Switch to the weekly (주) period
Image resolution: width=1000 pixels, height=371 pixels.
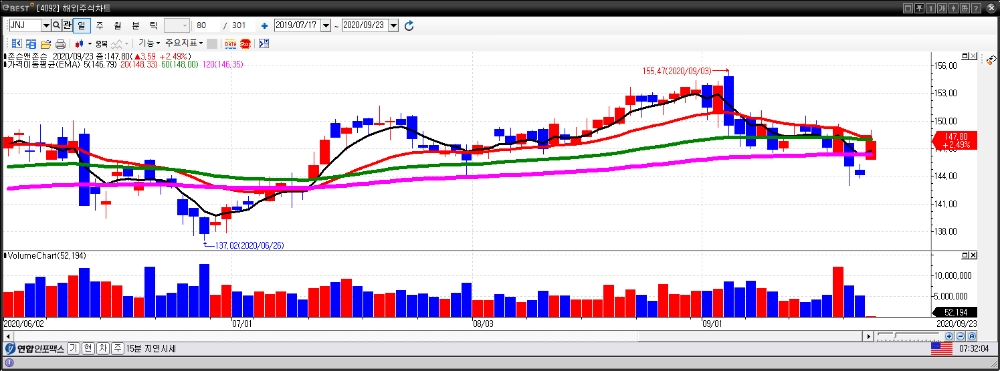click(99, 25)
